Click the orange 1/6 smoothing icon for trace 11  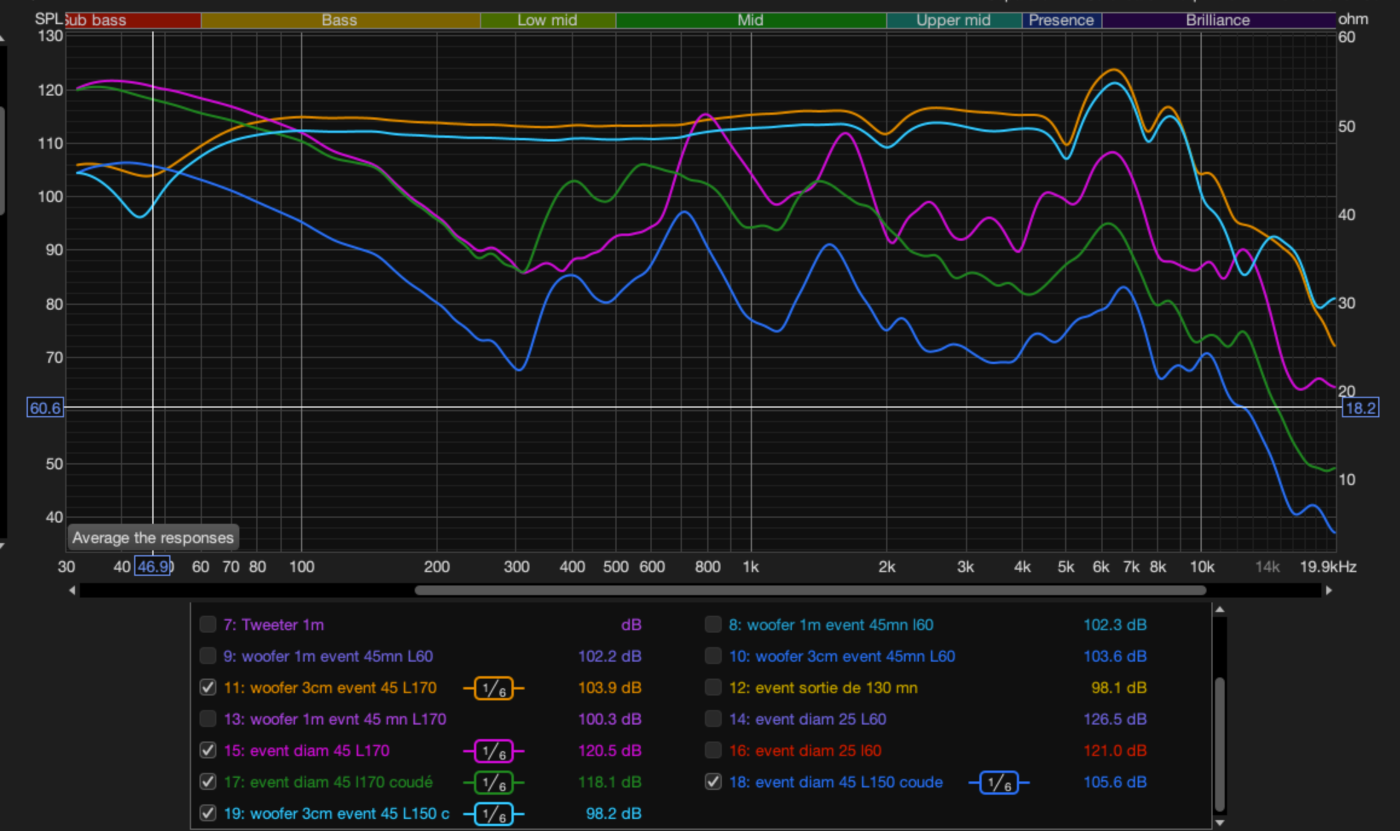point(493,688)
